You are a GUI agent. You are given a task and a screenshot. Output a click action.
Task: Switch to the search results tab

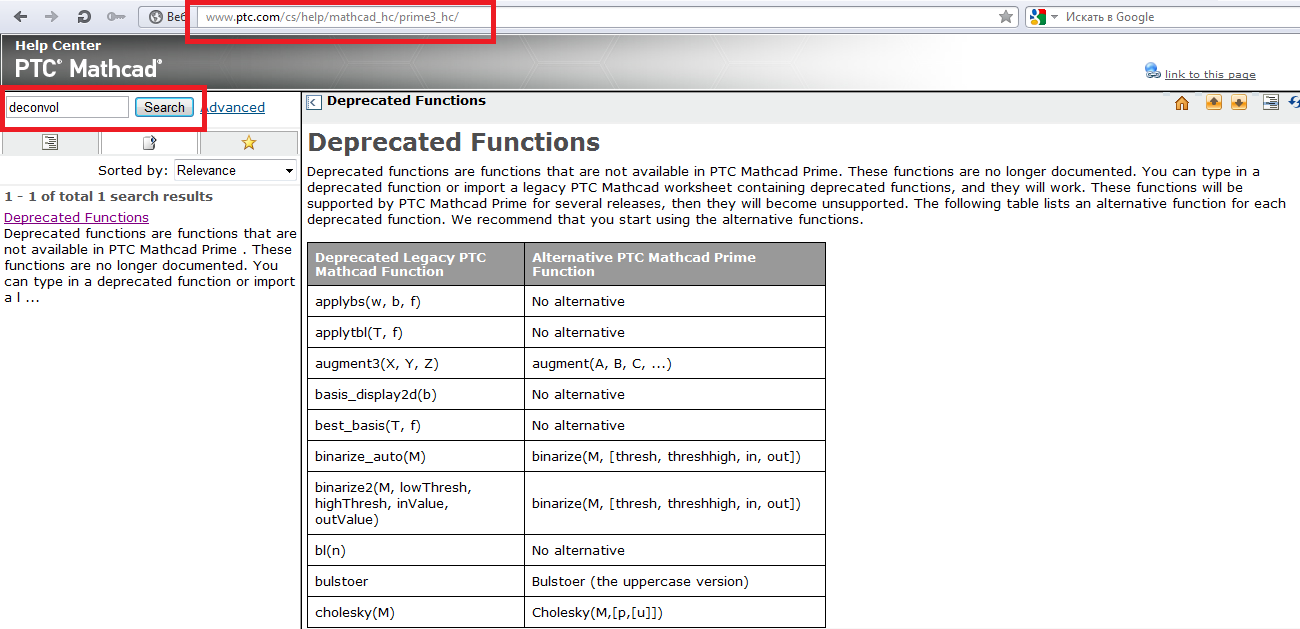pos(149,143)
